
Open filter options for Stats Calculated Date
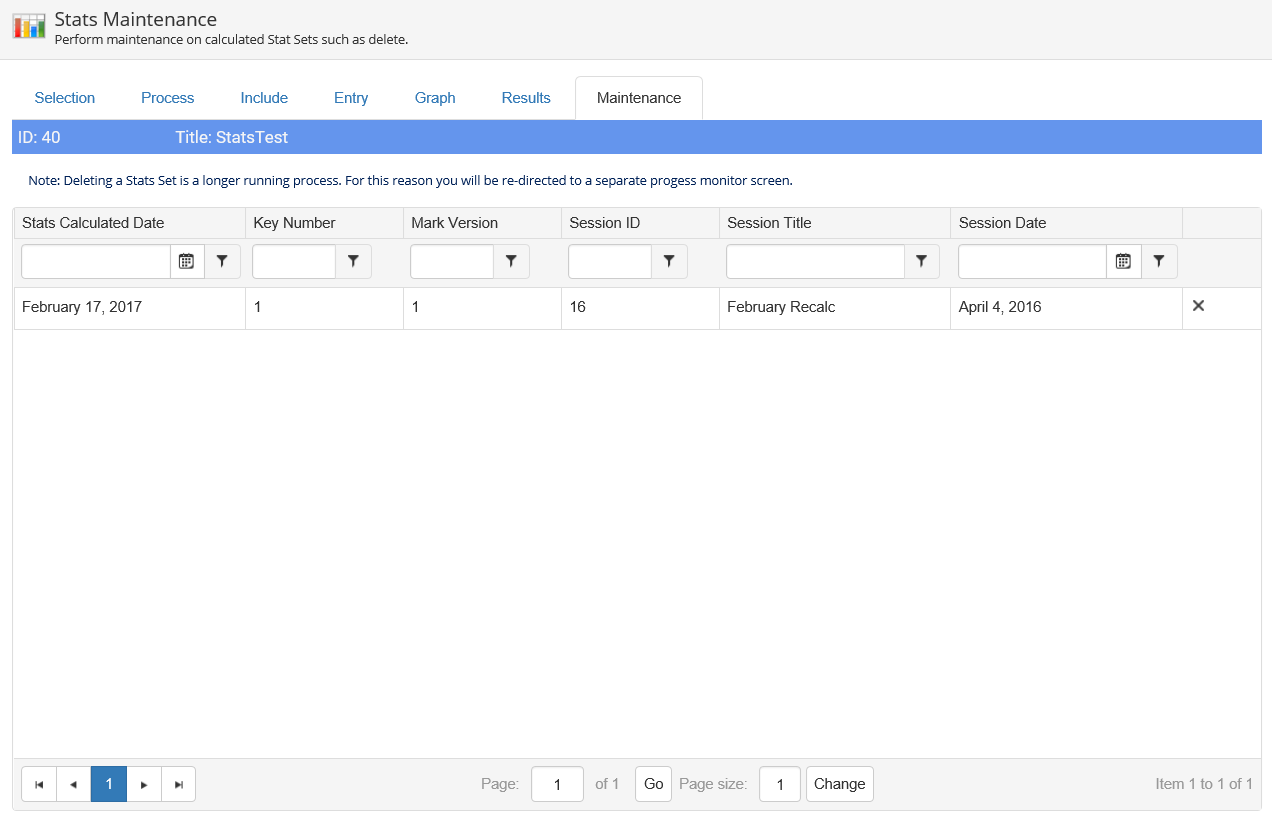pyautogui.click(x=222, y=261)
